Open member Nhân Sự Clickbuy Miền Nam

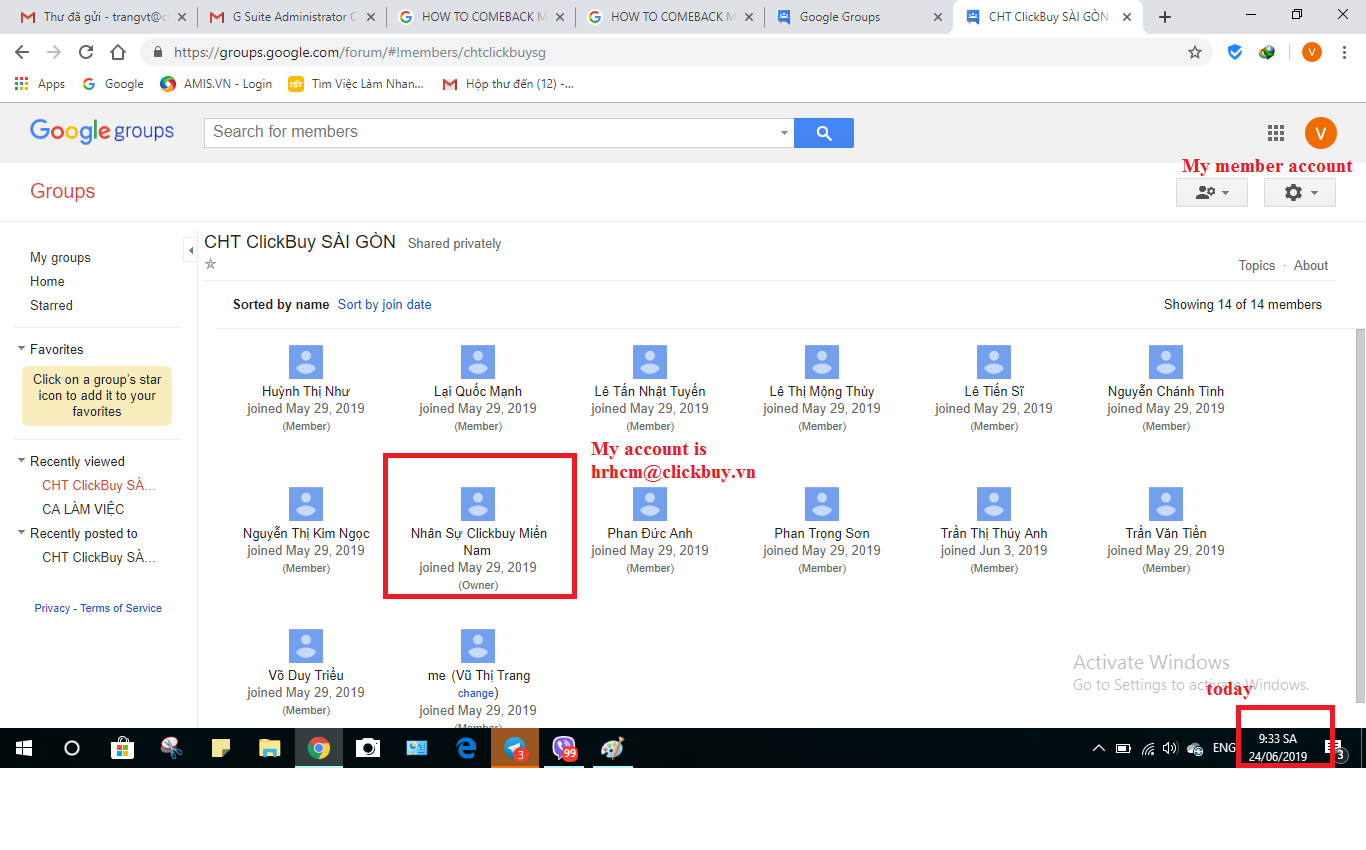(478, 542)
